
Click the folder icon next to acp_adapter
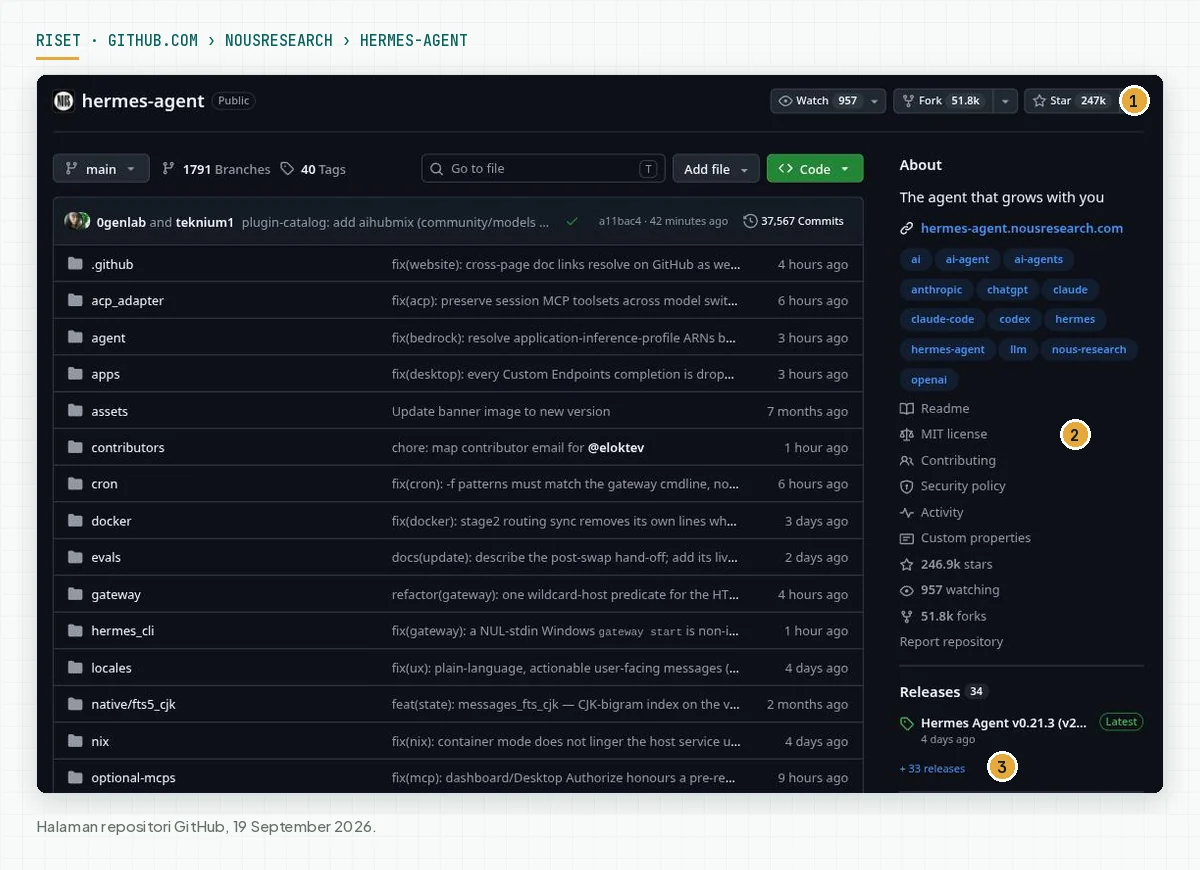[74, 300]
